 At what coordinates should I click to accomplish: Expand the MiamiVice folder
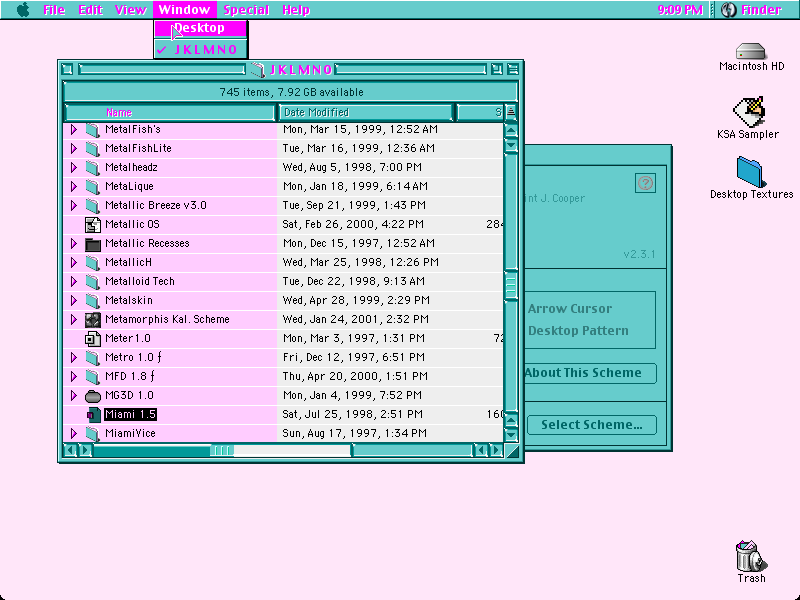74,434
